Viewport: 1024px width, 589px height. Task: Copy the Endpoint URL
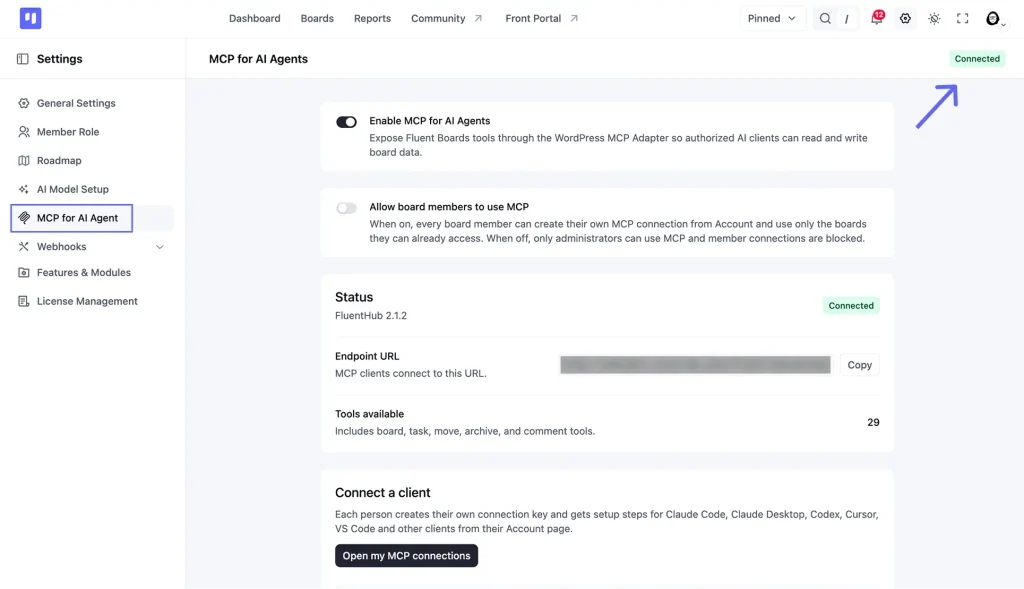point(859,365)
